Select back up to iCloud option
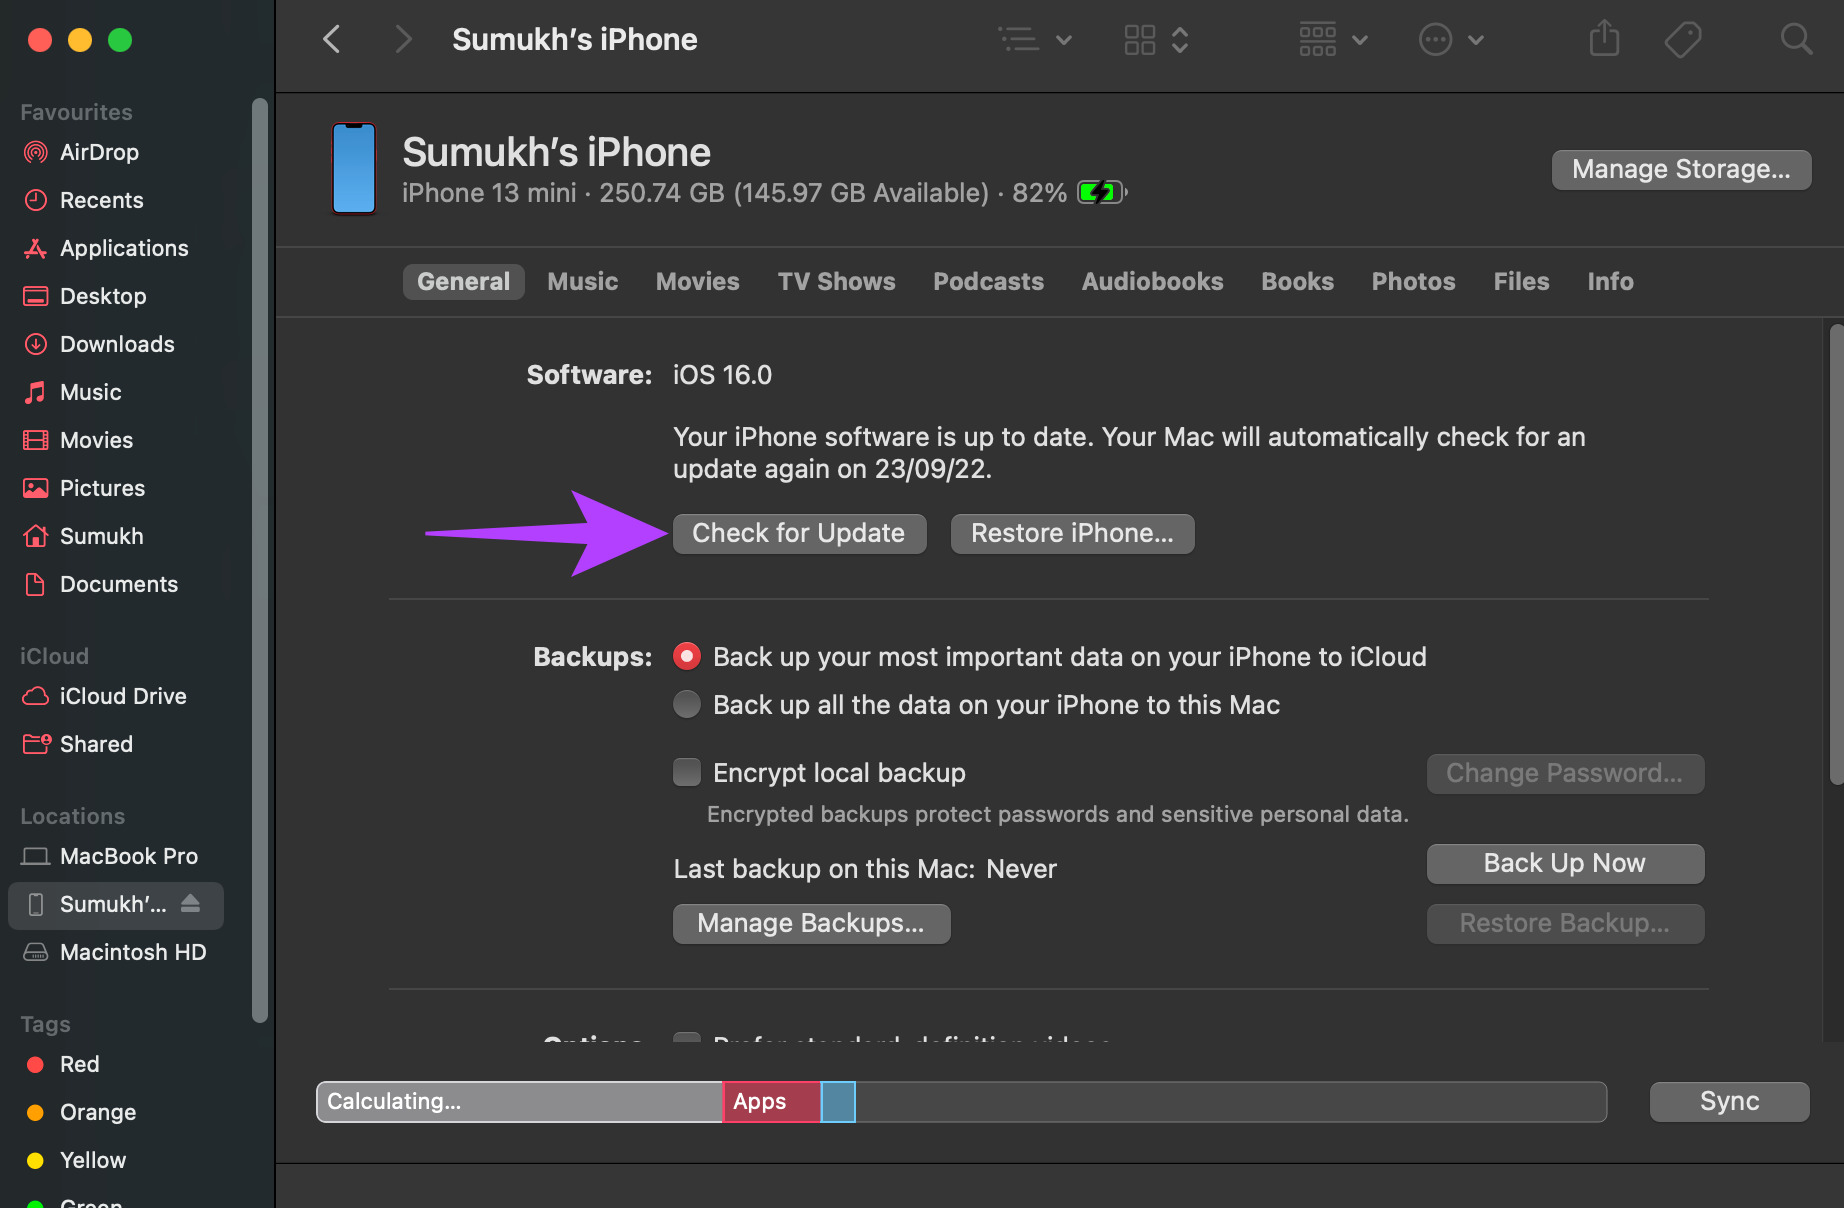 pyautogui.click(x=687, y=656)
